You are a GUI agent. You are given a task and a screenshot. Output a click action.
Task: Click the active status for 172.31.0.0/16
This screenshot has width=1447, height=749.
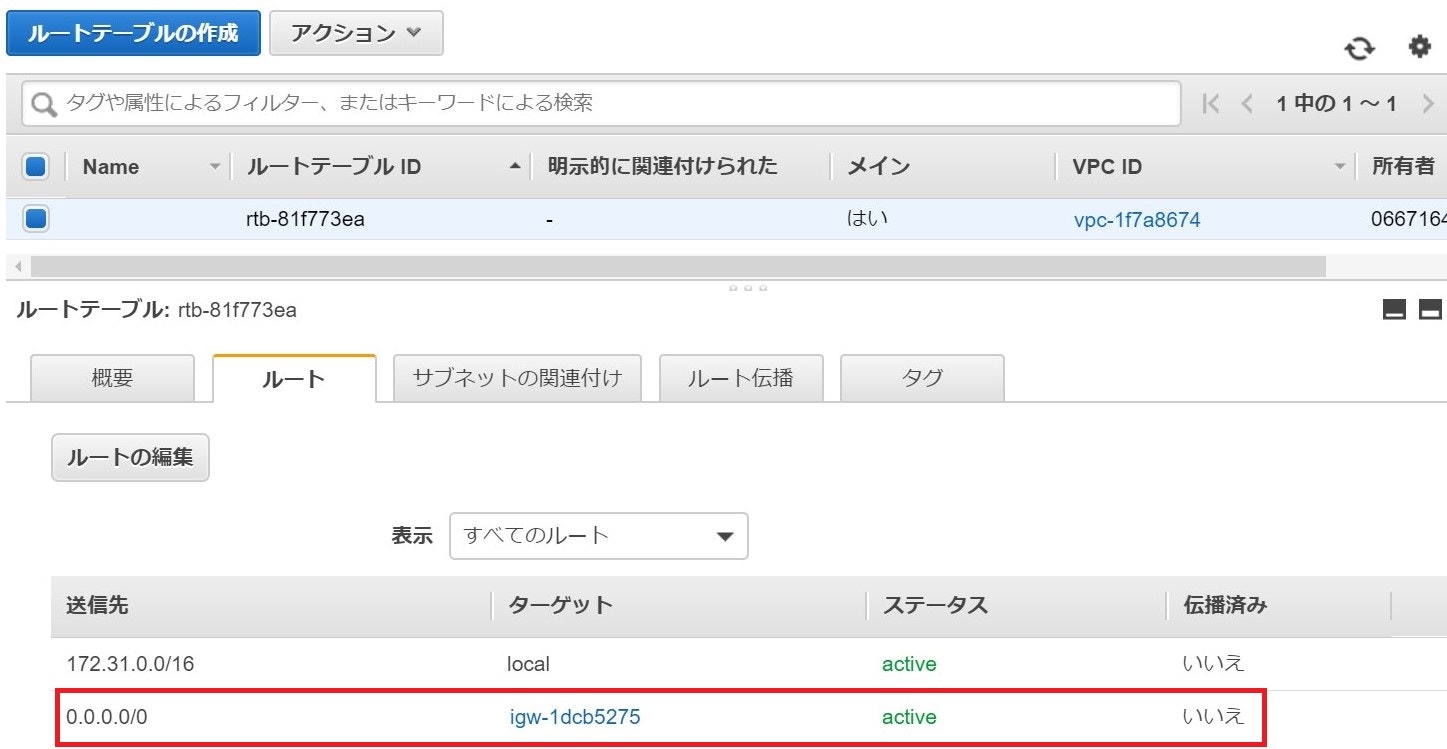tap(909, 664)
